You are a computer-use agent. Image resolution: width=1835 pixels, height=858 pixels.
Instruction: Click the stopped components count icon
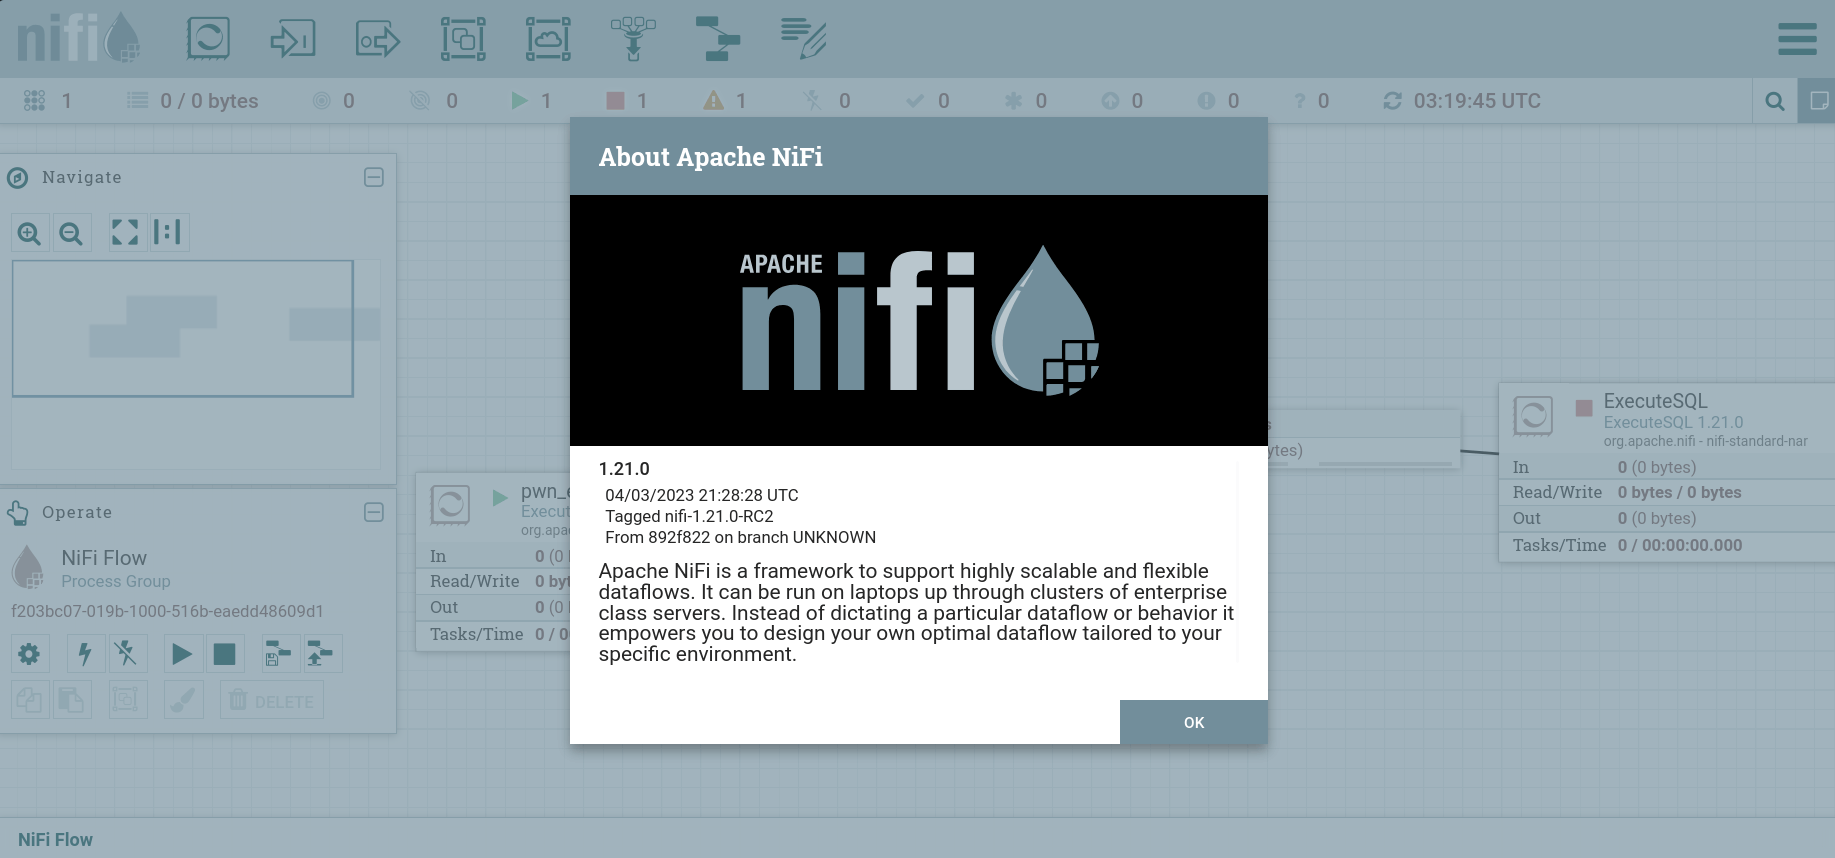615,101
